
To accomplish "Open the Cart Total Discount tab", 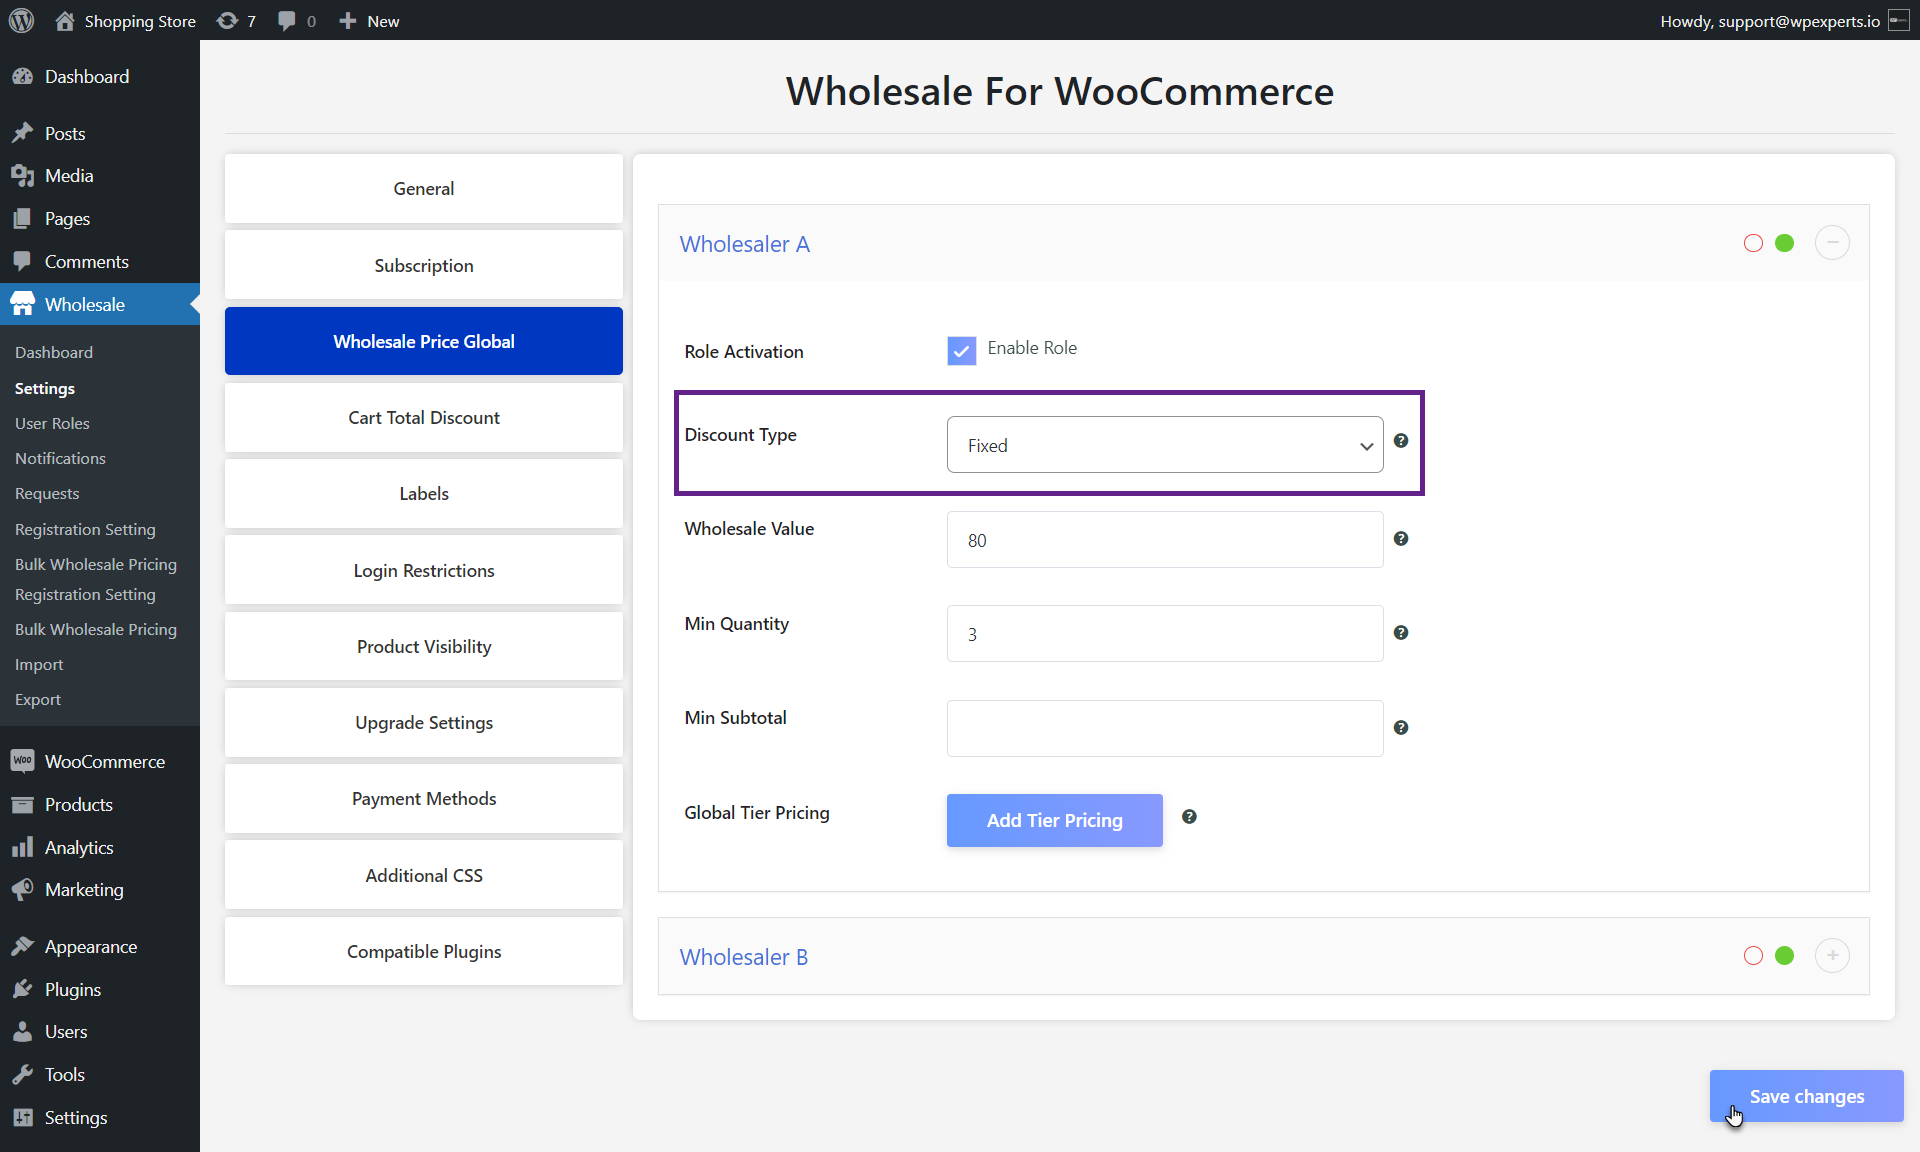I will 424,418.
